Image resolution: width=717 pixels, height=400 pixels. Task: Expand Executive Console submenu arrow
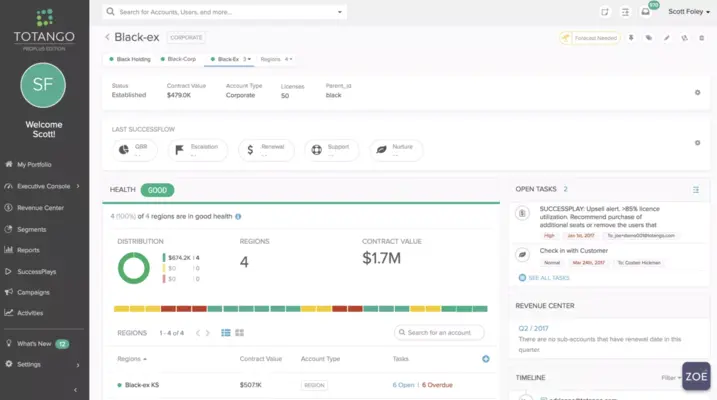click(78, 186)
